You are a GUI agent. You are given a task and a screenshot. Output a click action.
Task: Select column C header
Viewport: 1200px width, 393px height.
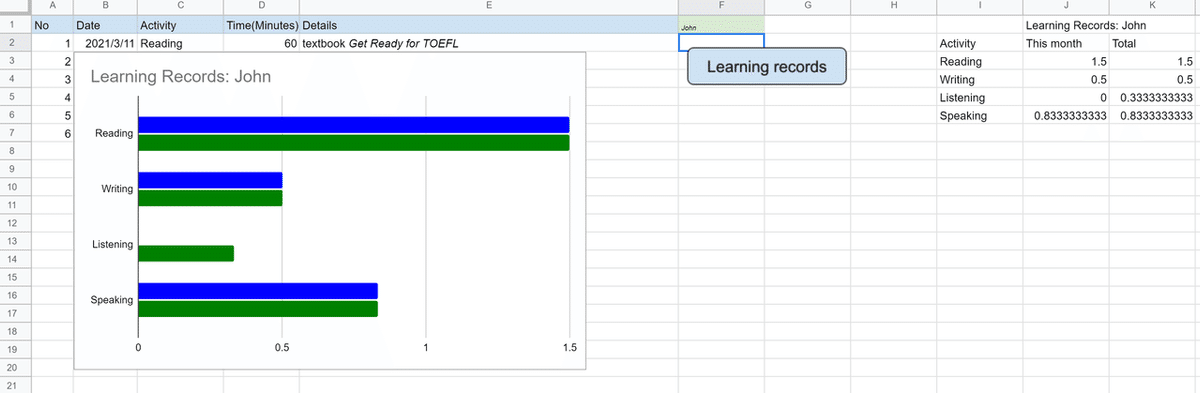click(x=180, y=7)
